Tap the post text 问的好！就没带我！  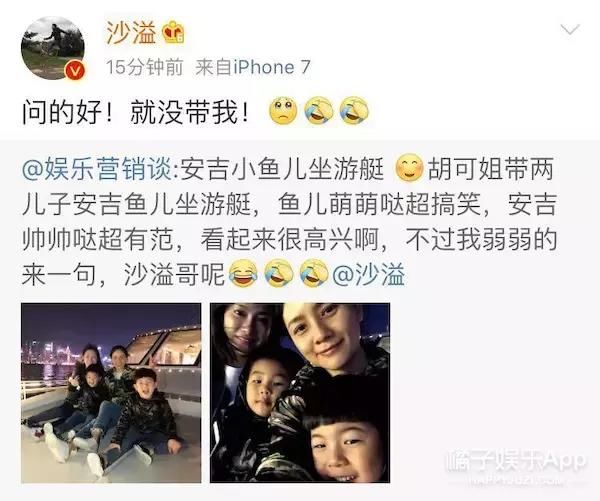[136, 112]
